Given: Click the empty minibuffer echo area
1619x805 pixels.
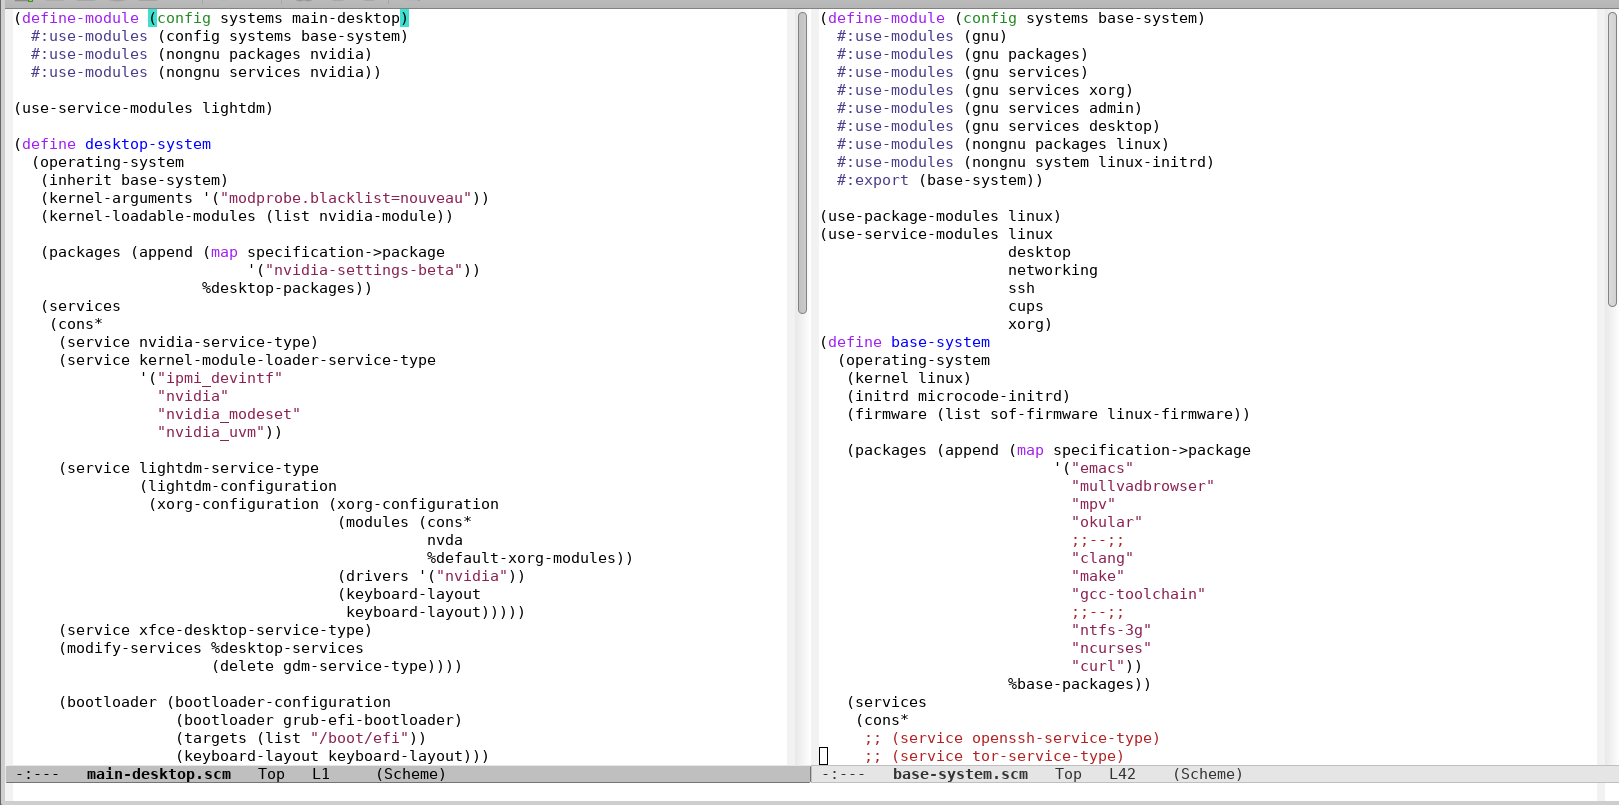Looking at the screenshot, I should (800, 792).
